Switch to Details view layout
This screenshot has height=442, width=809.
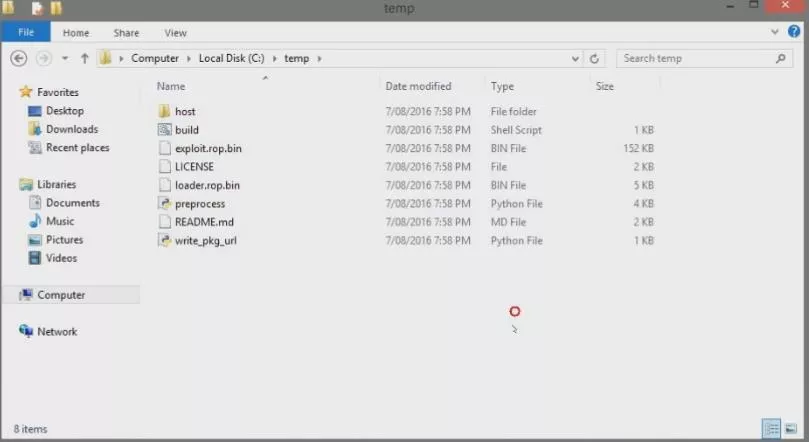771,429
